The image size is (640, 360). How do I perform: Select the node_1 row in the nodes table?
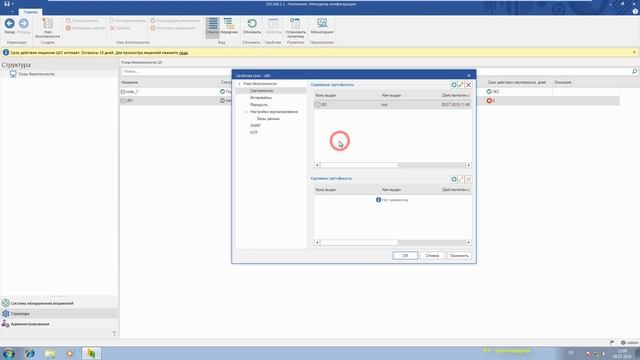(x=369, y=92)
